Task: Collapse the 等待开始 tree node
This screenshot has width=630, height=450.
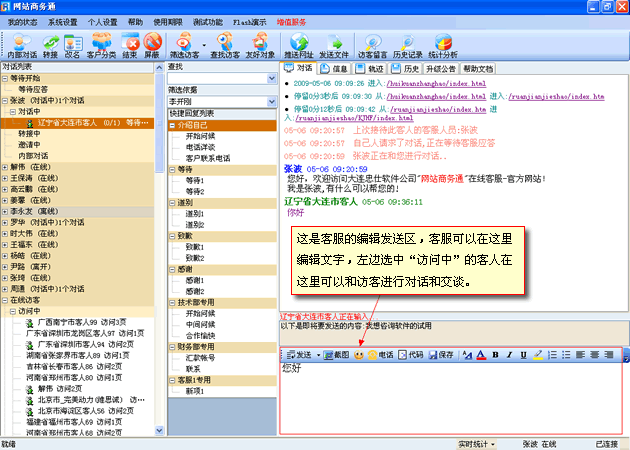Action: click(x=5, y=77)
